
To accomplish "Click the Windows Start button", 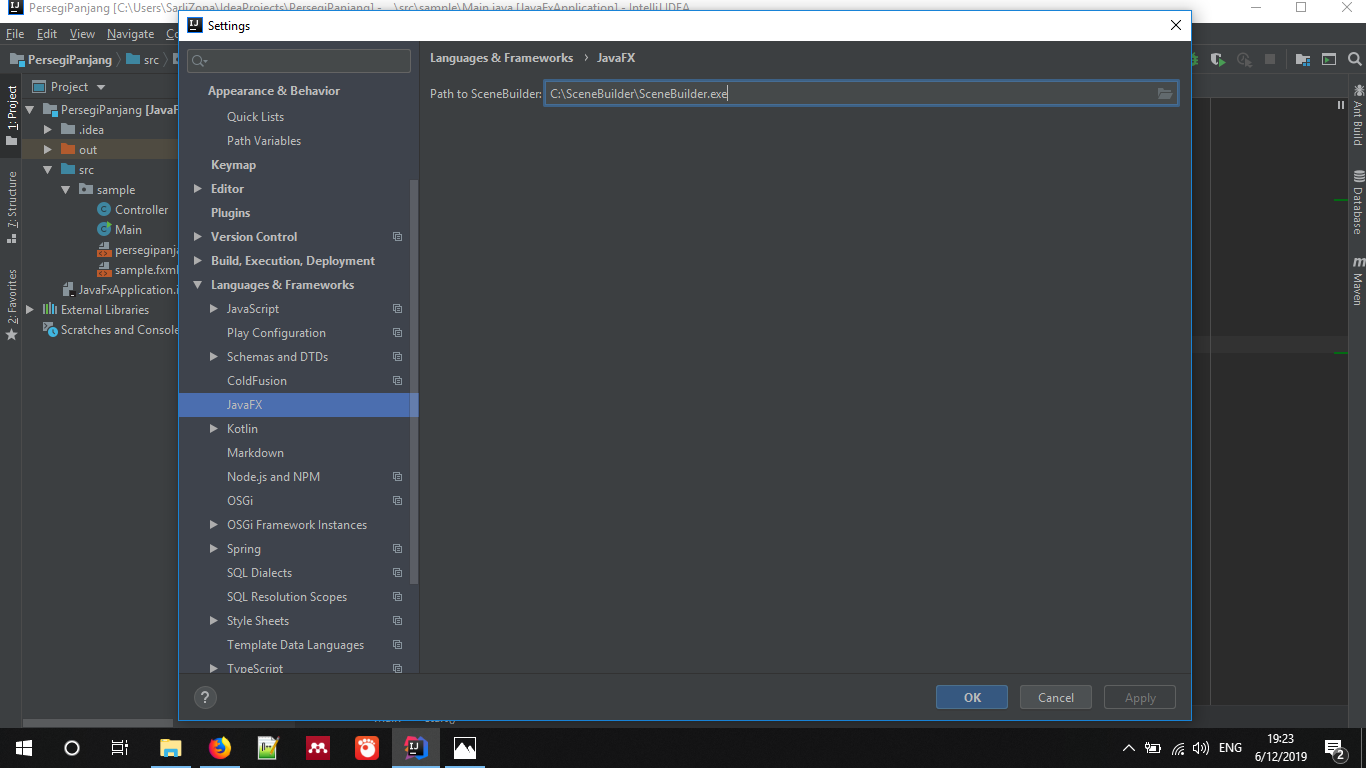I will (x=24, y=748).
